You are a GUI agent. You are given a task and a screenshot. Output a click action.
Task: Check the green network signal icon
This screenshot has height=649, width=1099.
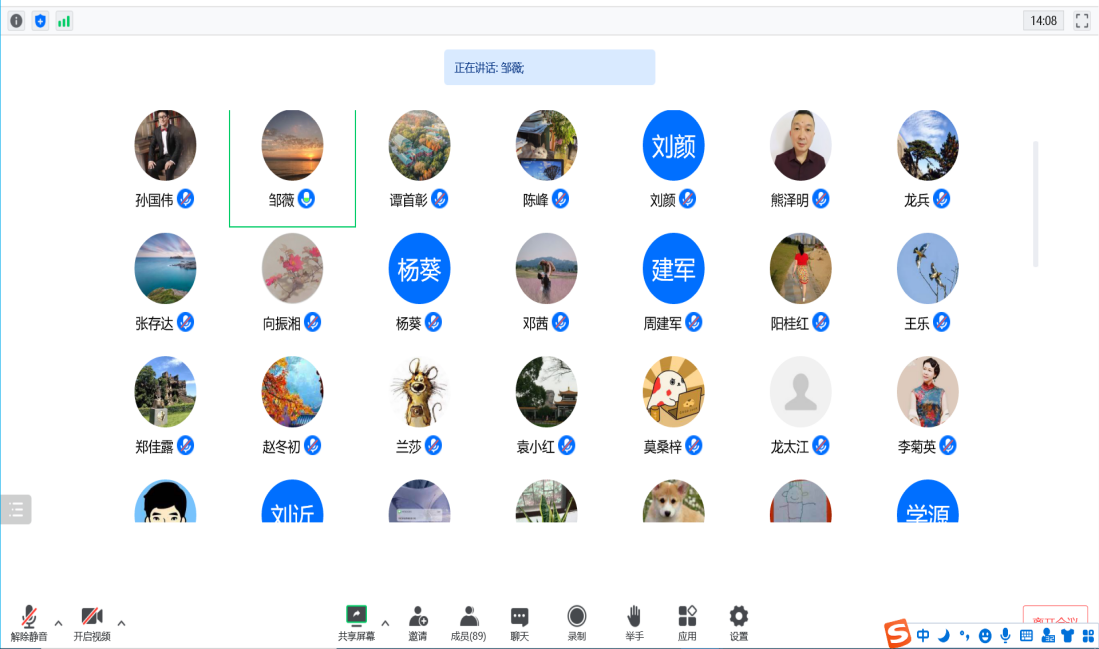(64, 21)
